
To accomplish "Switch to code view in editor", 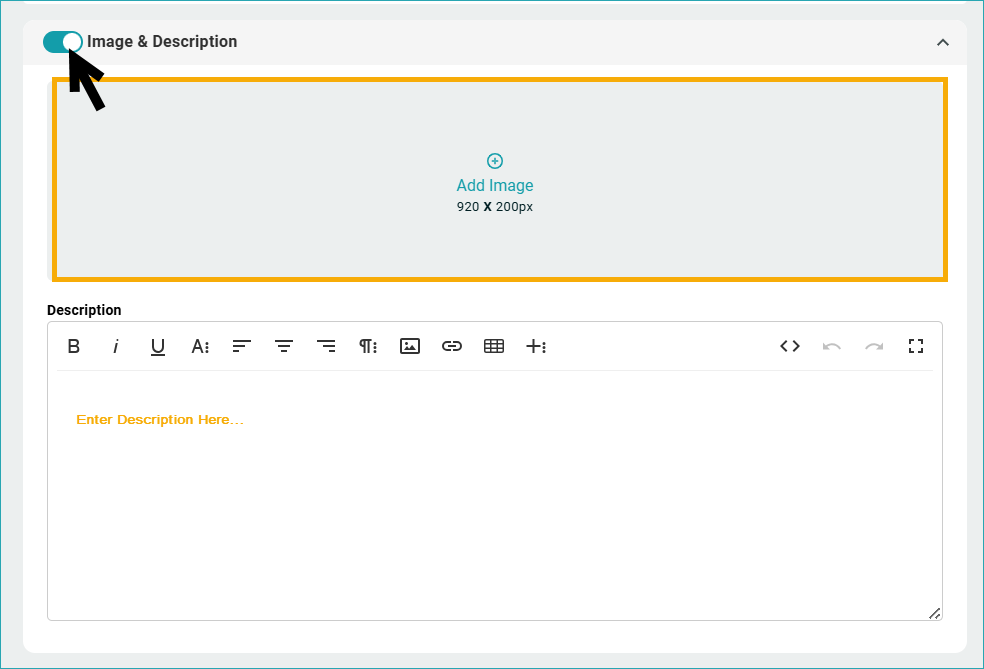I will tap(790, 346).
